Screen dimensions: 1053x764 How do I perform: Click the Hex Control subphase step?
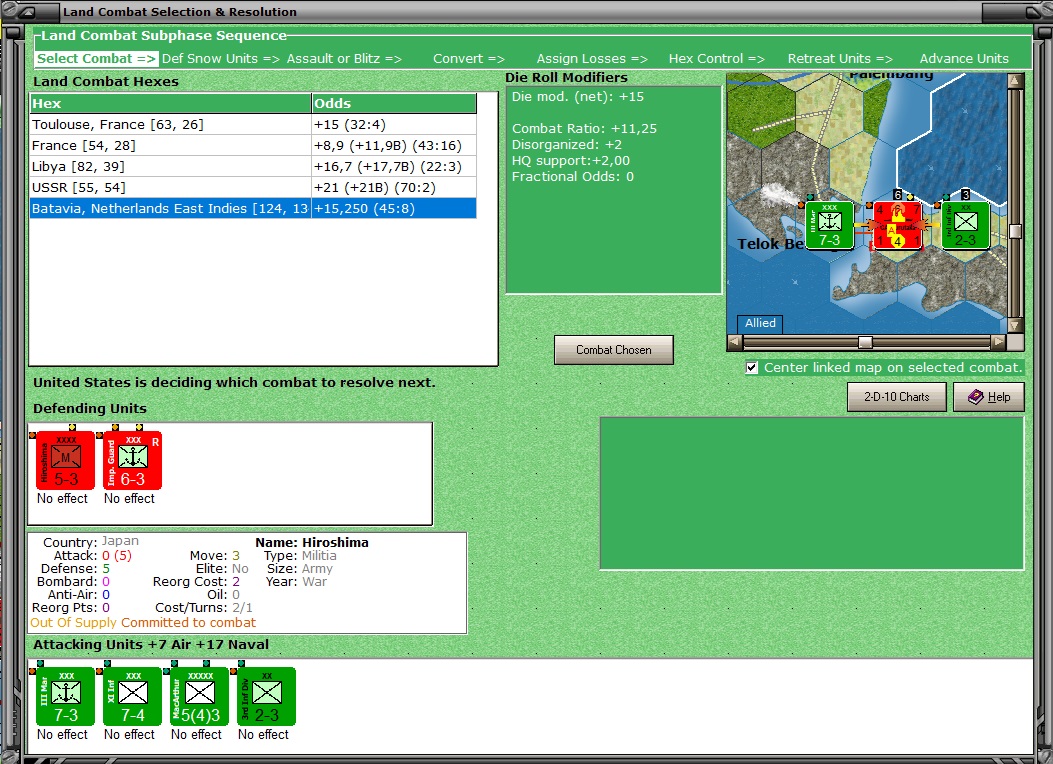click(x=717, y=59)
